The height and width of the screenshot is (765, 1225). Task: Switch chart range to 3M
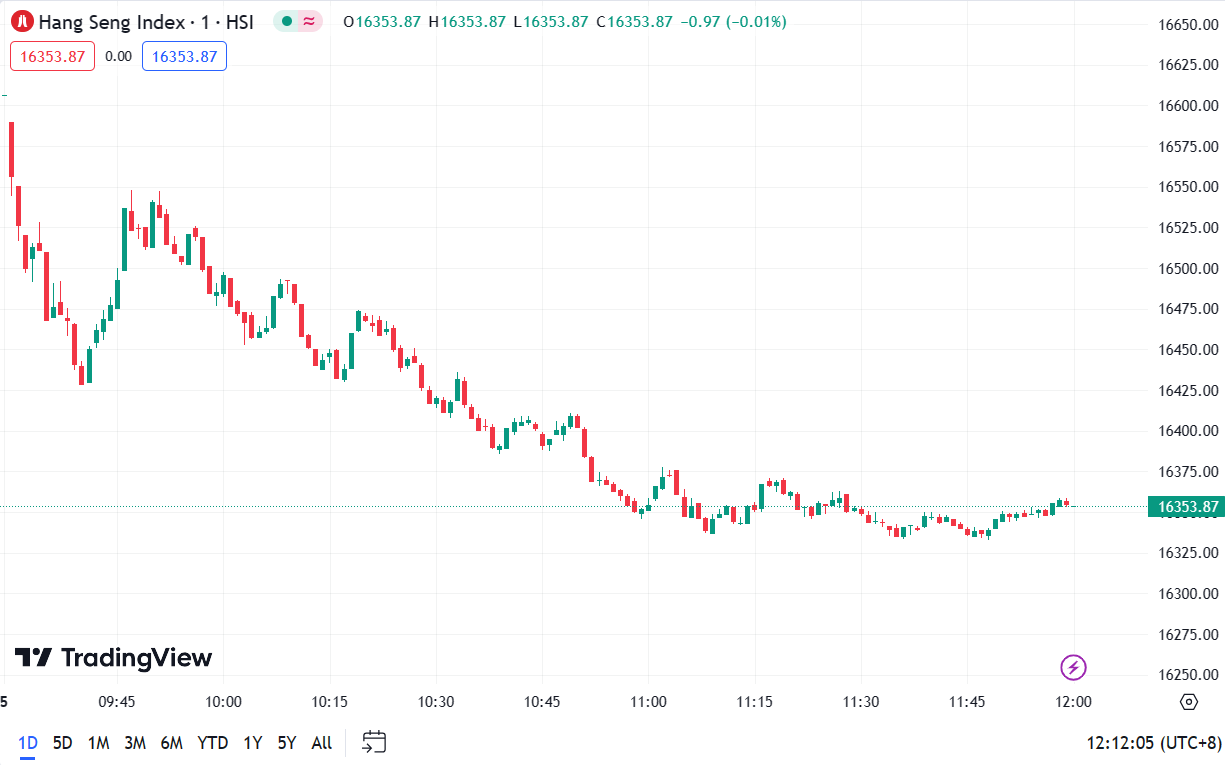(x=135, y=742)
